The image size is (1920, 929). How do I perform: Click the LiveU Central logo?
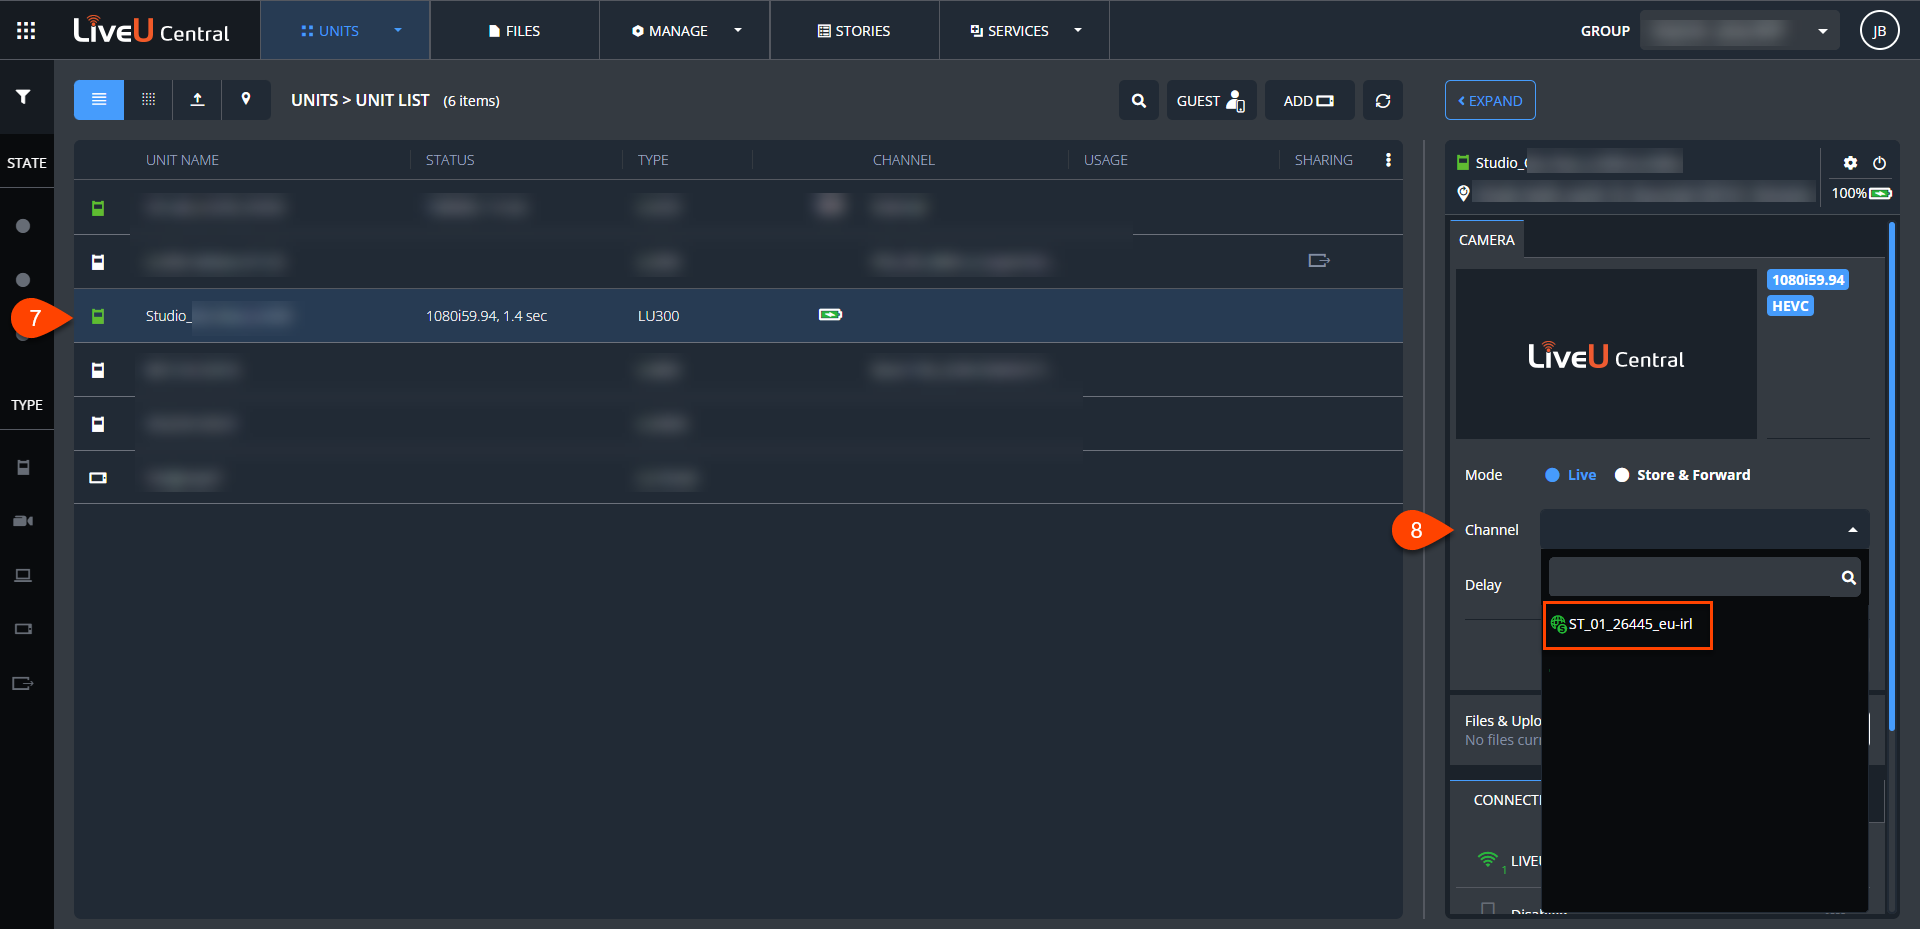click(x=151, y=30)
